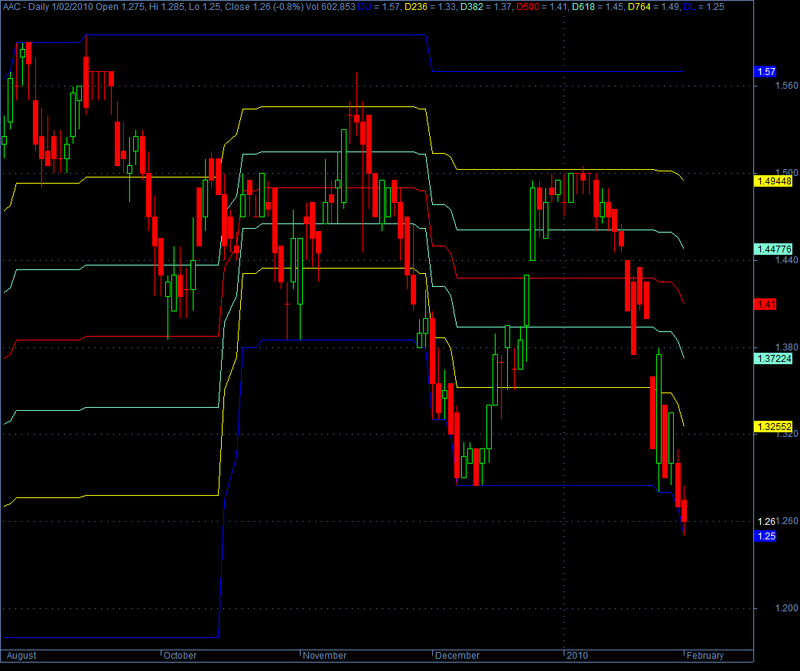Click the 1.440 axis value
This screenshot has width=800, height=671.
[x=786, y=260]
